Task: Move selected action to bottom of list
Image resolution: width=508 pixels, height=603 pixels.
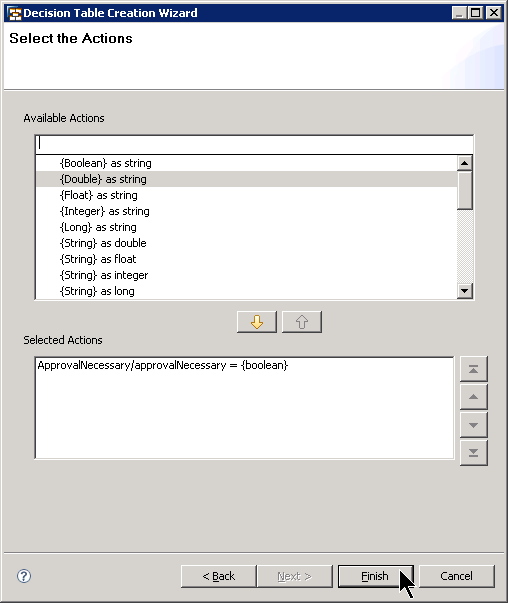Action: (473, 453)
